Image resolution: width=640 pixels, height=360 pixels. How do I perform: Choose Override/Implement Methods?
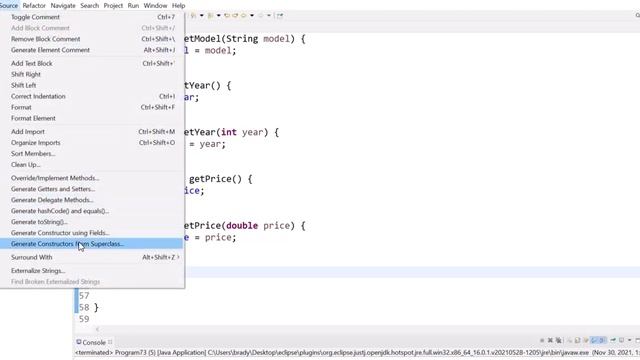(x=92, y=179)
